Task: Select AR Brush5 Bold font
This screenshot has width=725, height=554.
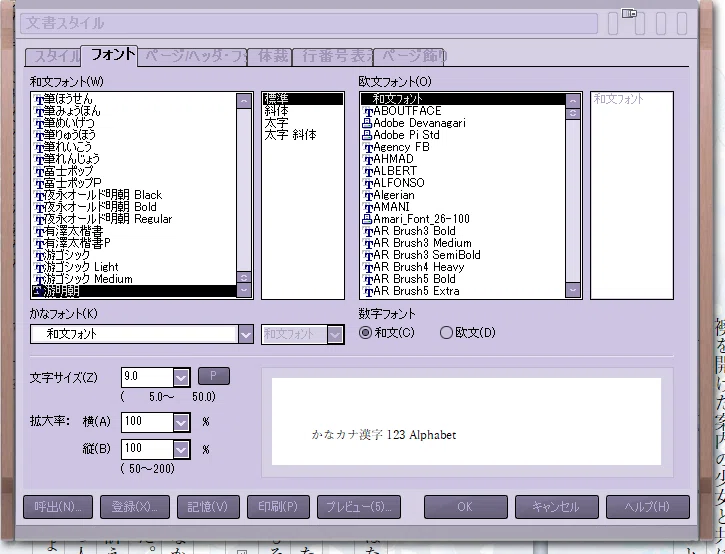Action: tap(463, 279)
